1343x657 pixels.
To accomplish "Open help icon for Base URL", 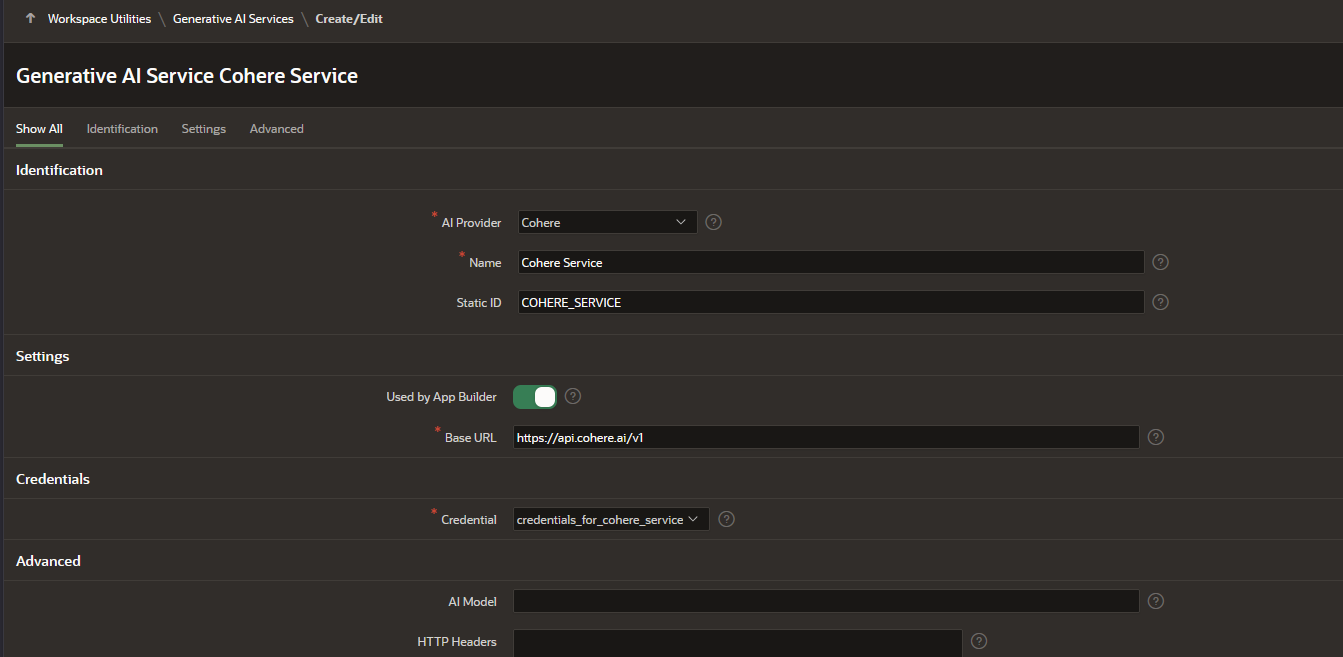I will [x=1155, y=437].
